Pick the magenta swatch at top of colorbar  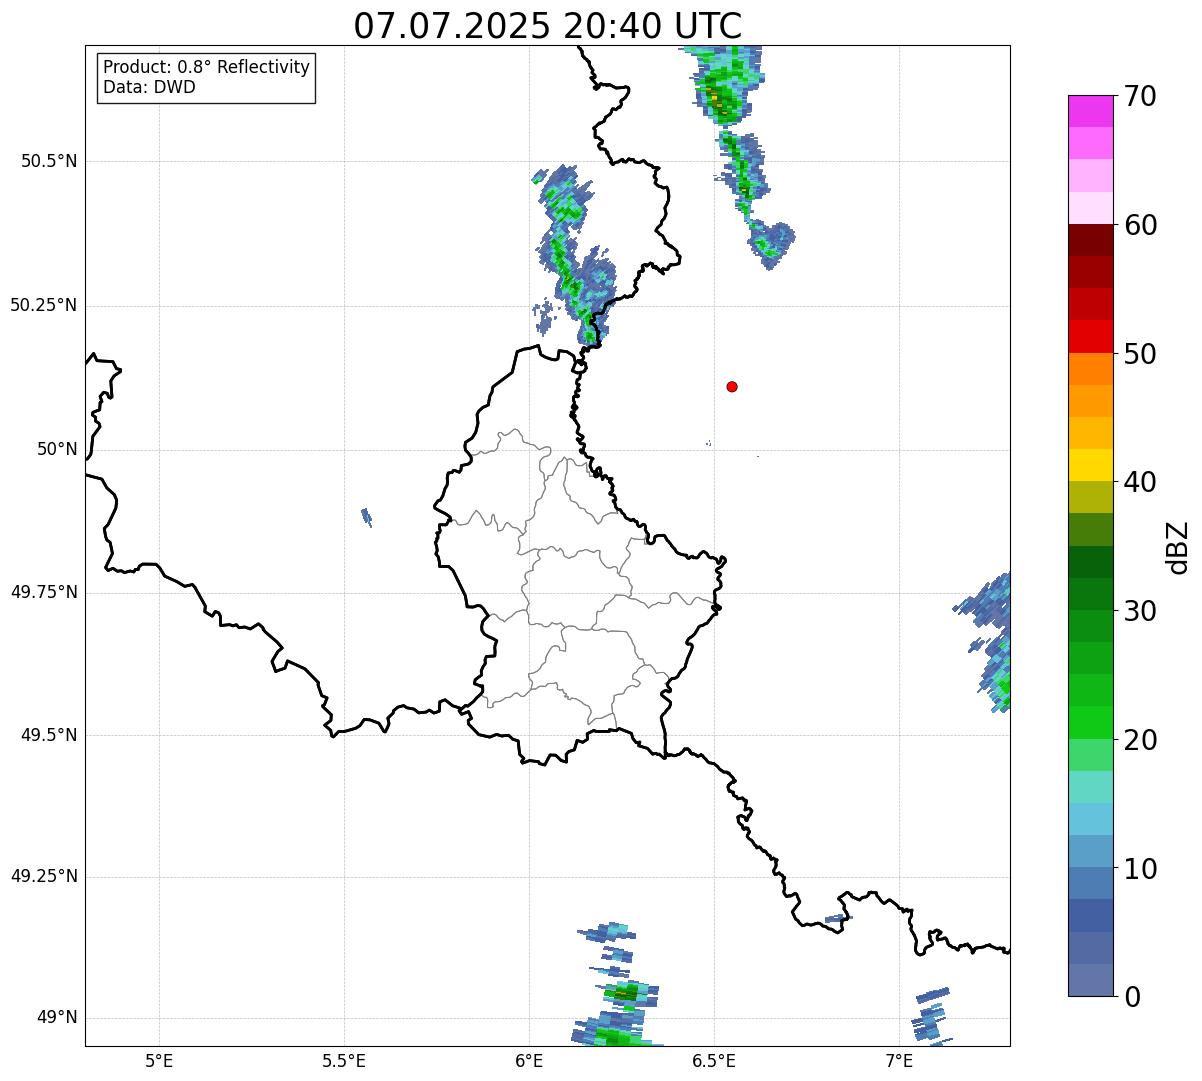[1091, 111]
